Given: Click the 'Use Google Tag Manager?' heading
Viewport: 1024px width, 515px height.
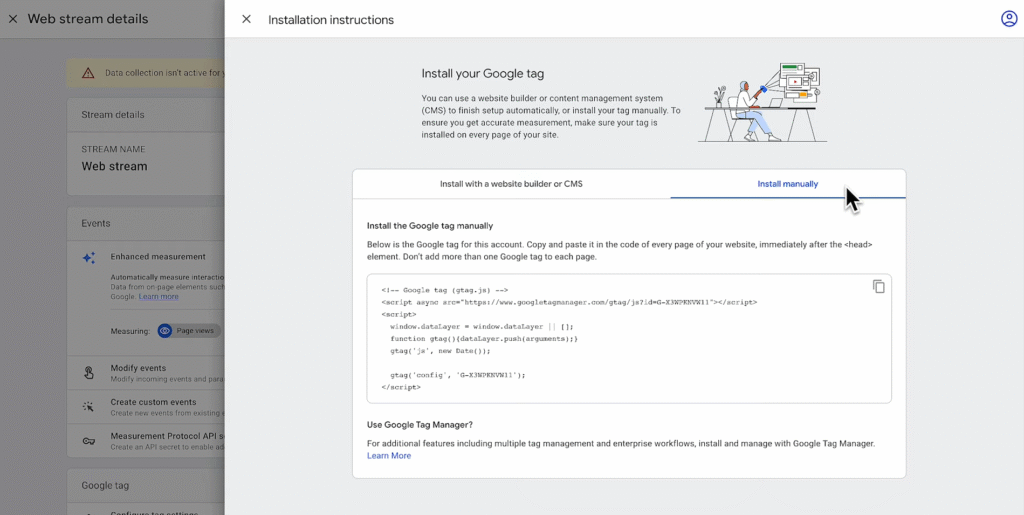Looking at the screenshot, I should [x=420, y=425].
